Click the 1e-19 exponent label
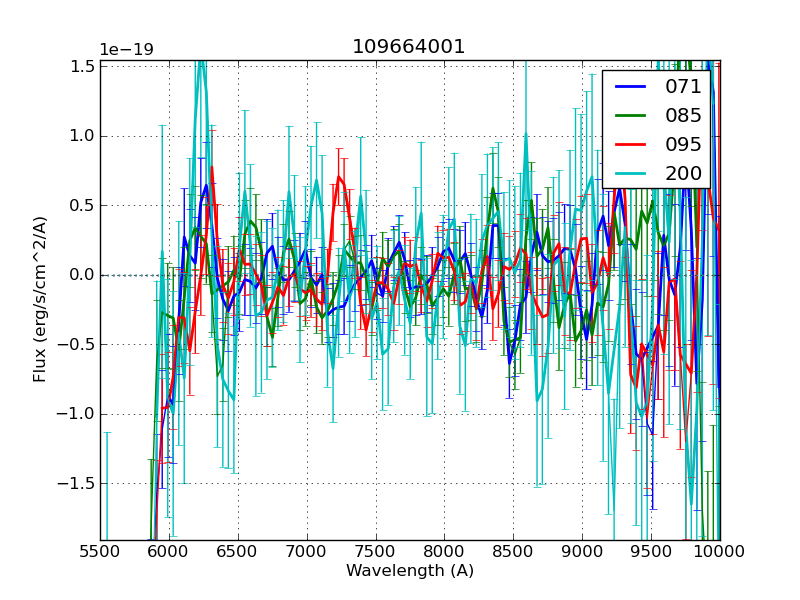 (x=126, y=50)
